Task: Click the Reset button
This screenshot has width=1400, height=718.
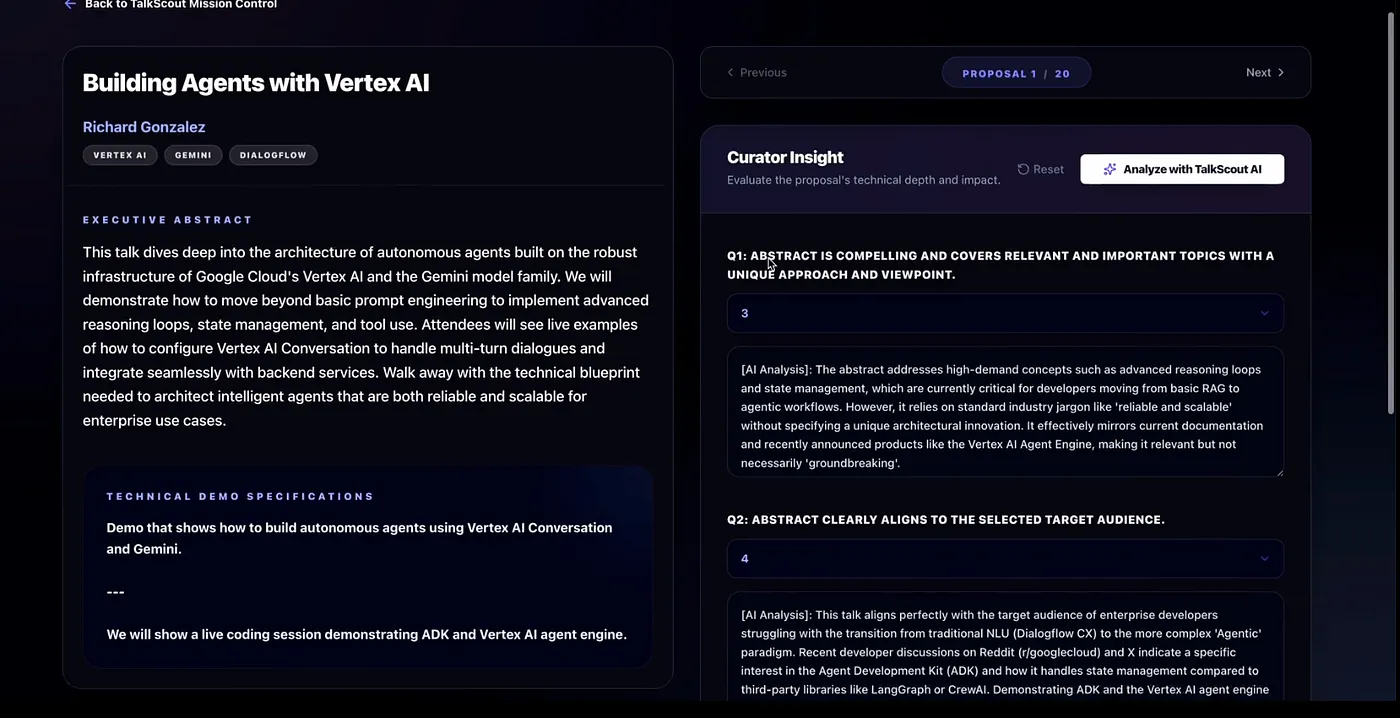Action: click(1040, 169)
